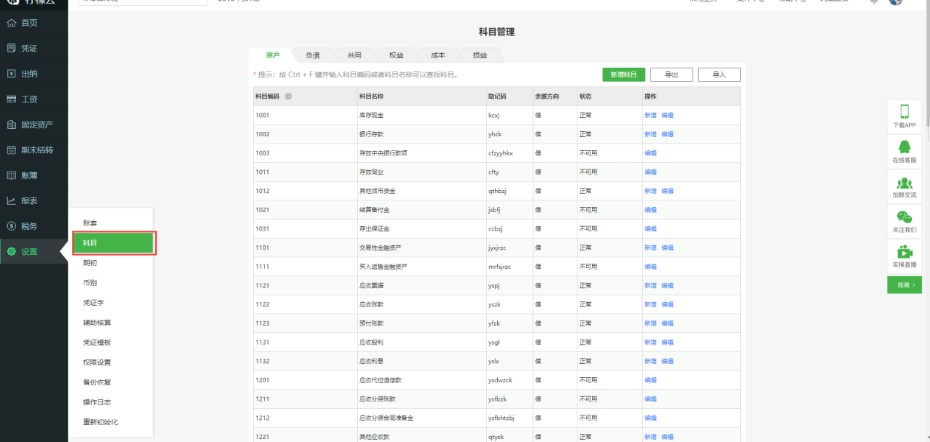Viewport: 930px width, 442px height.
Task: Click 编辑 link in row 1212
Action: point(650,418)
